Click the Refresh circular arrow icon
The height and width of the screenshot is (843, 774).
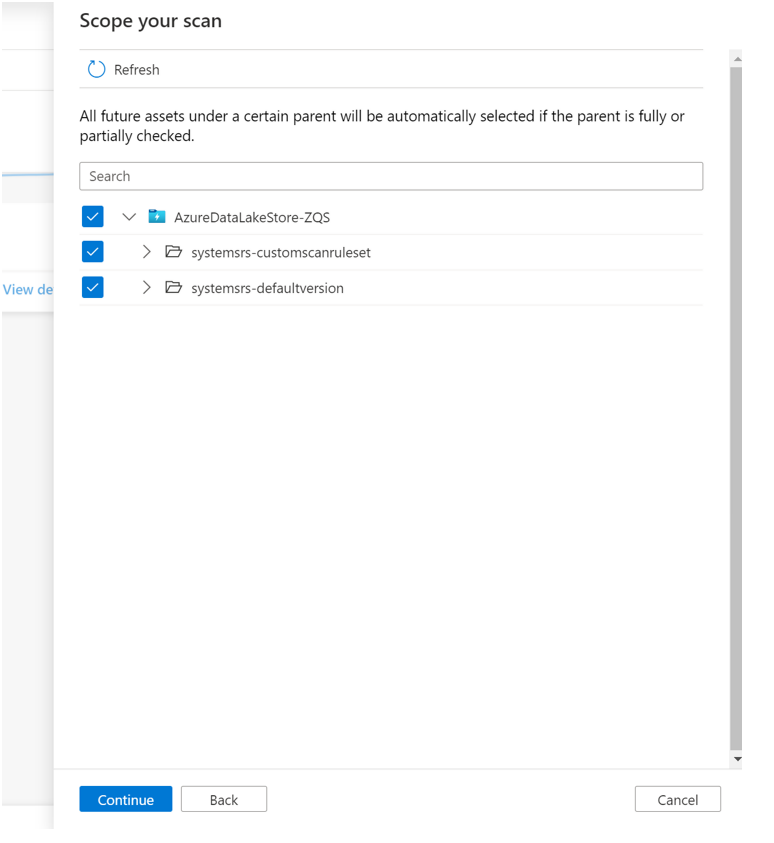click(96, 70)
